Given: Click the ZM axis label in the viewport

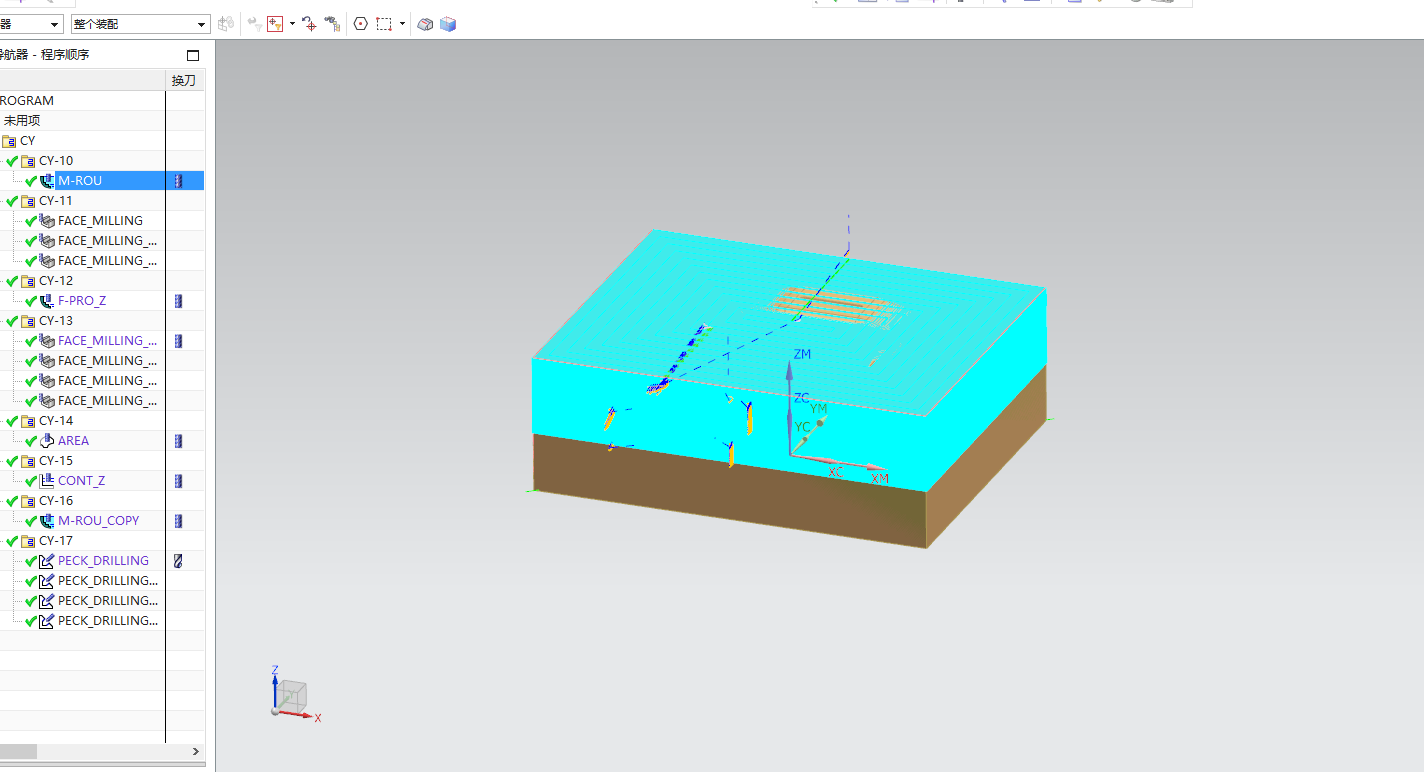Looking at the screenshot, I should (x=802, y=355).
